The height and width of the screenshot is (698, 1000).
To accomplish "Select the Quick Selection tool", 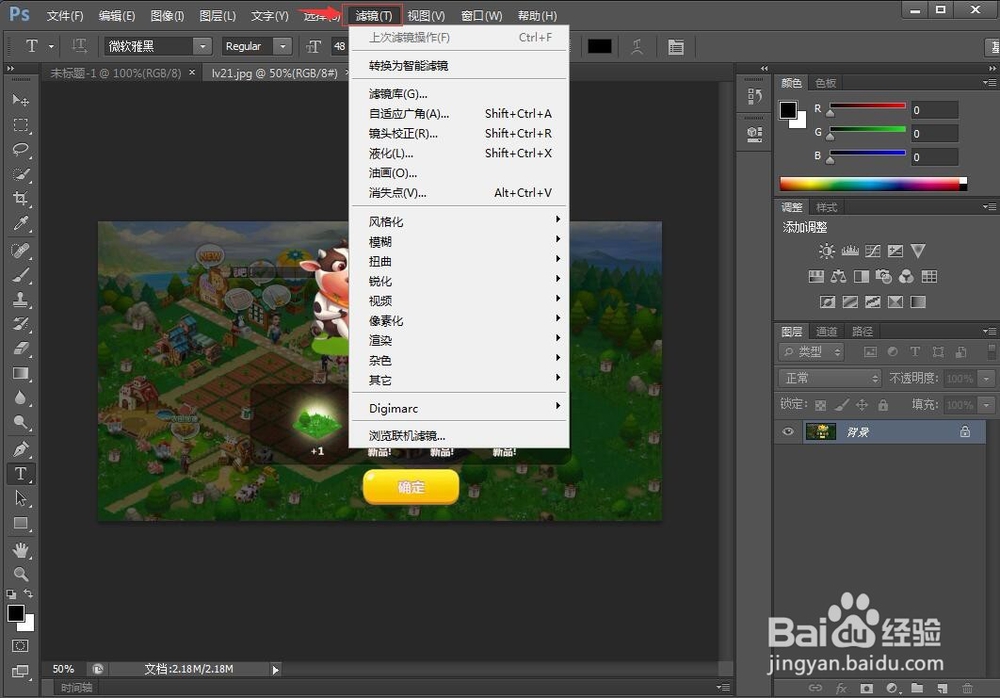I will (x=20, y=174).
